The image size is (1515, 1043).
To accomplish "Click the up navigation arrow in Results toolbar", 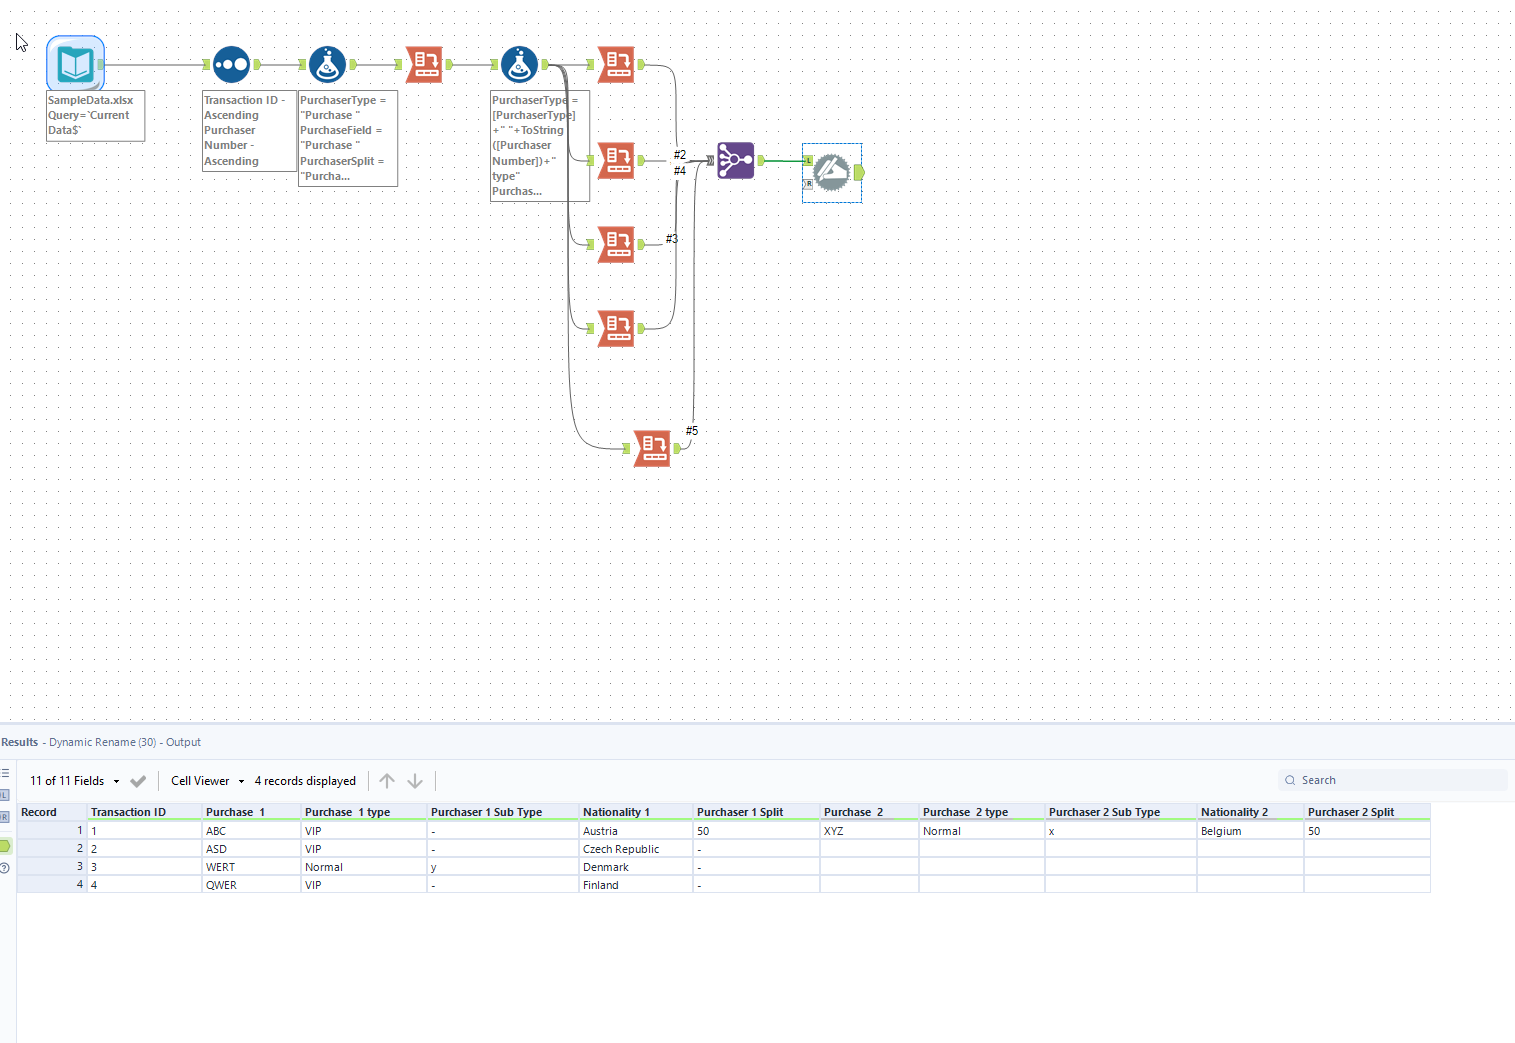I will 387,781.
